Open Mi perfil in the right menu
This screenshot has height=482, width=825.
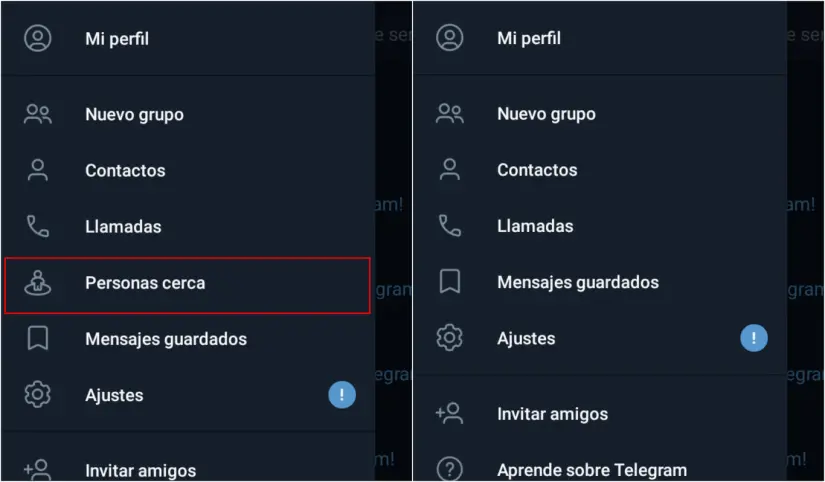click(528, 38)
